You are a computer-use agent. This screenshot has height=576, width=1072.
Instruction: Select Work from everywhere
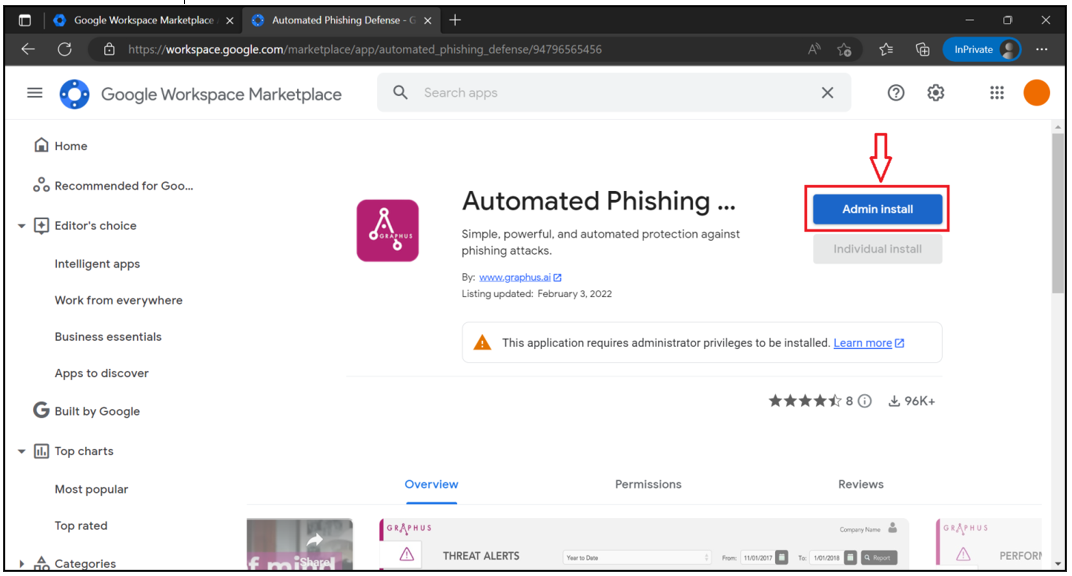(118, 300)
